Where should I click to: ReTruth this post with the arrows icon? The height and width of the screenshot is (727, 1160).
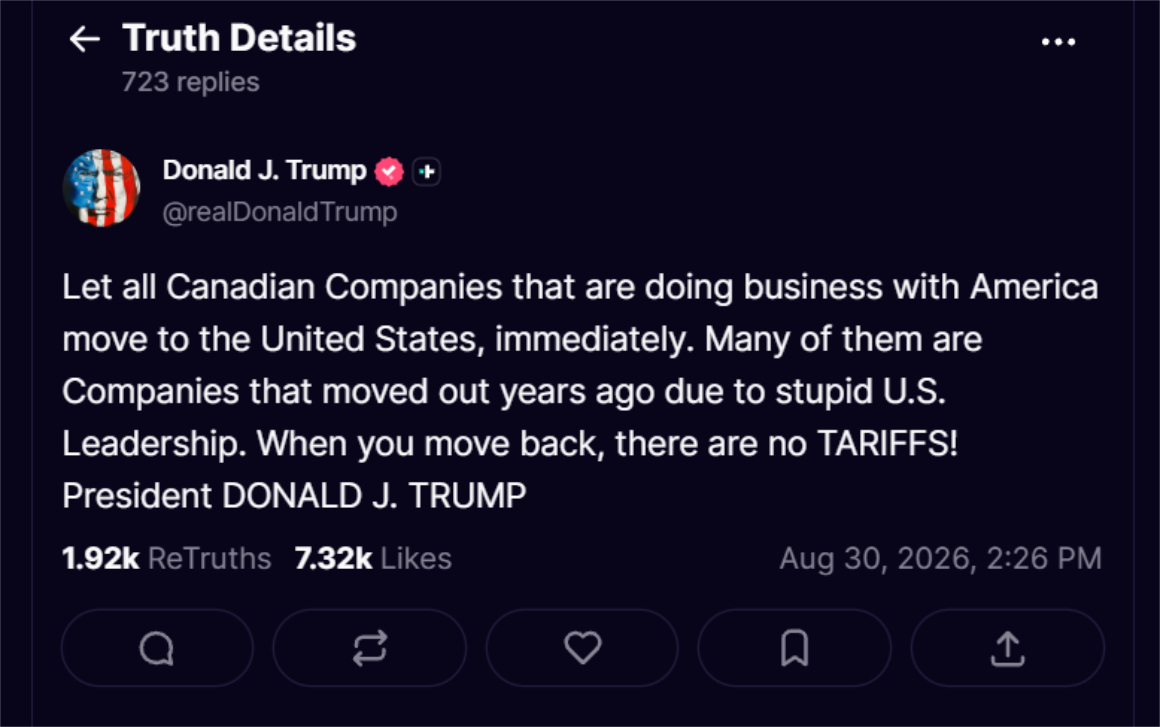pos(369,648)
